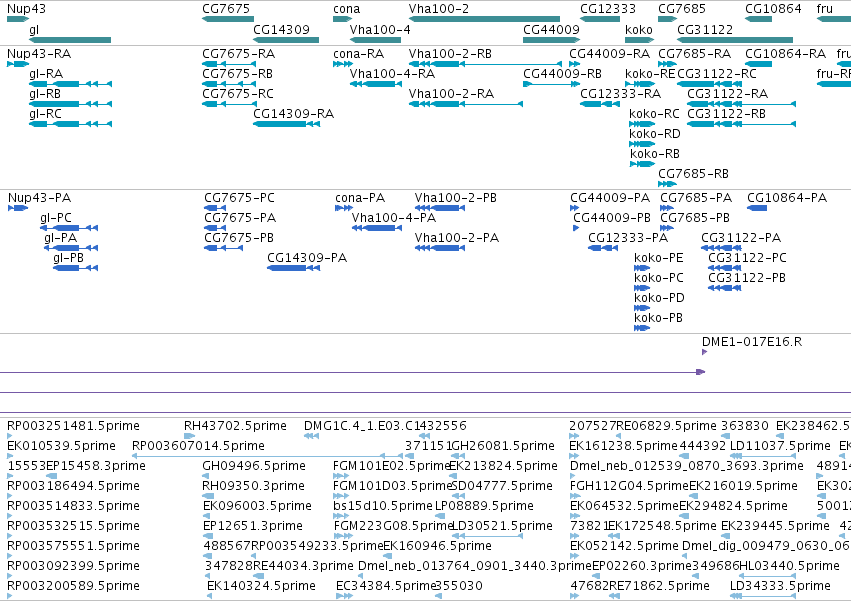
Task: Click transcript label CG7685-RB
Action: click(693, 174)
